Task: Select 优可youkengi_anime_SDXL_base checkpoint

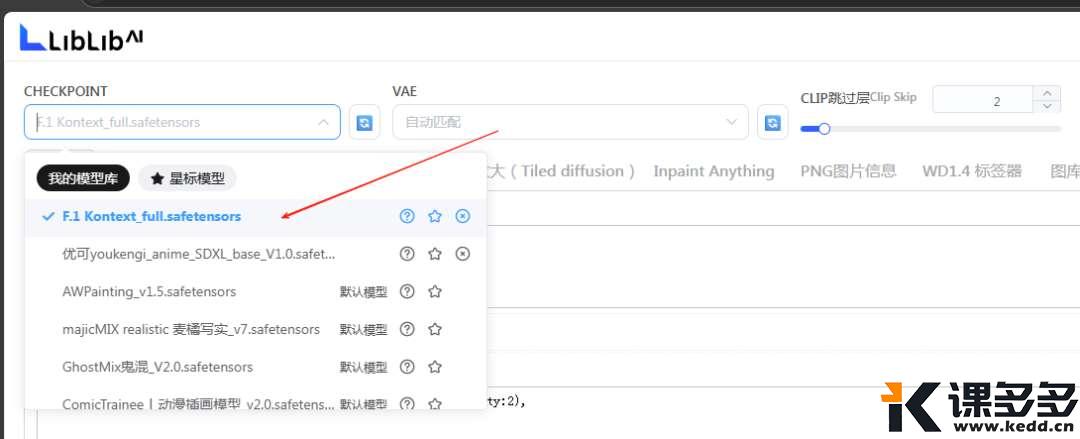Action: tap(255, 254)
